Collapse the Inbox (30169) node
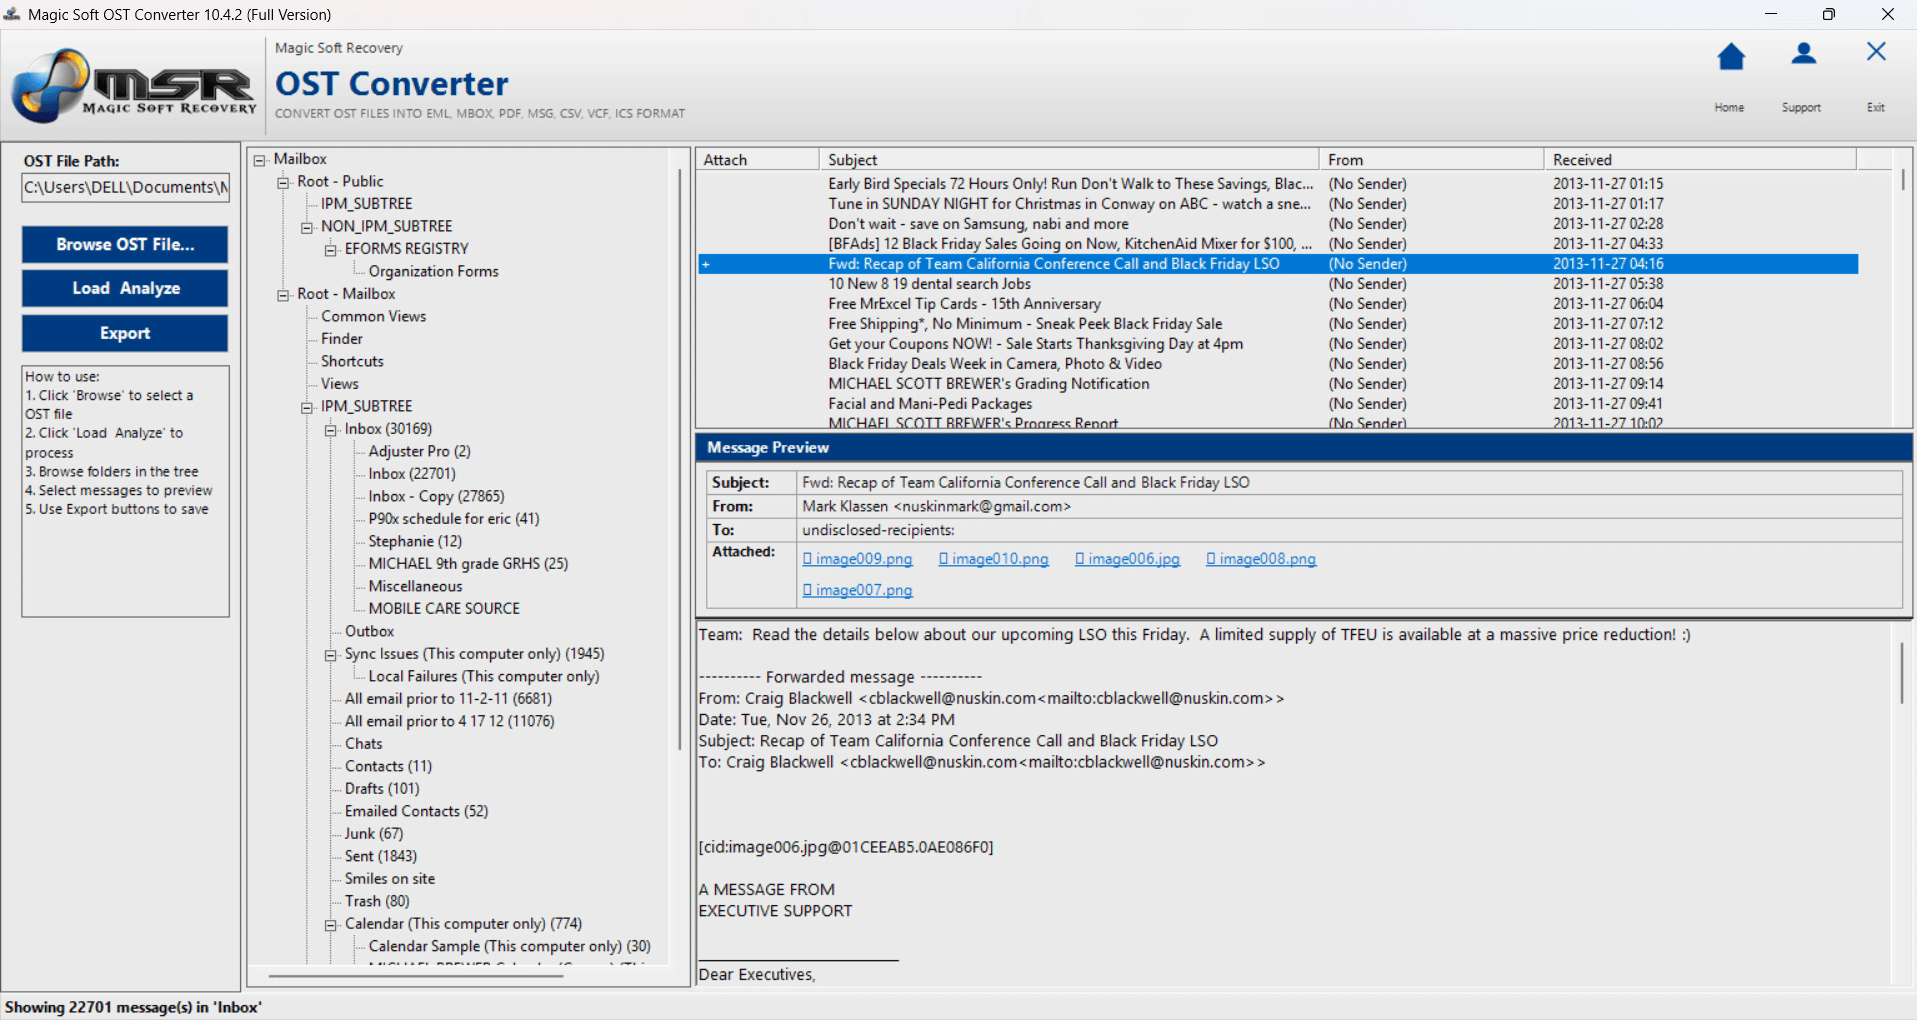 [x=331, y=430]
